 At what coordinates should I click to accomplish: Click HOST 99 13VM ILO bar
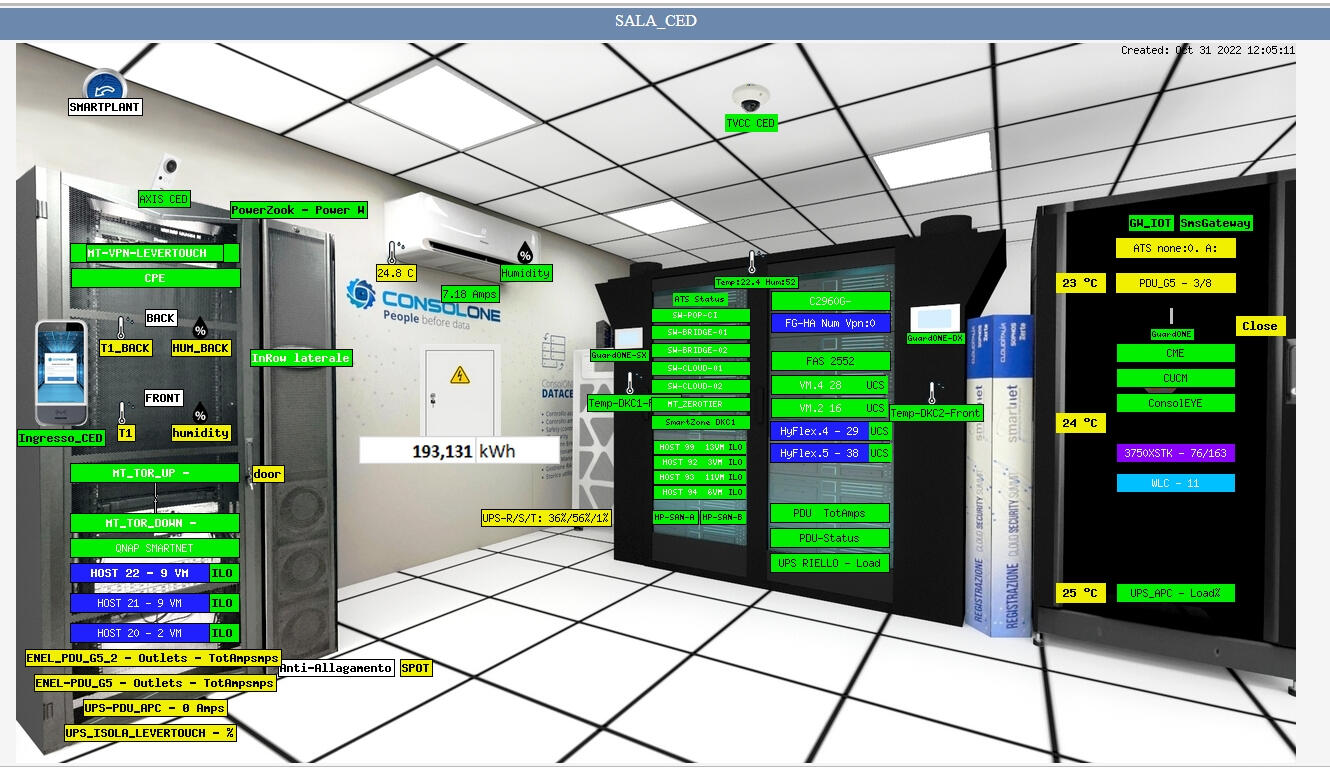coord(701,447)
